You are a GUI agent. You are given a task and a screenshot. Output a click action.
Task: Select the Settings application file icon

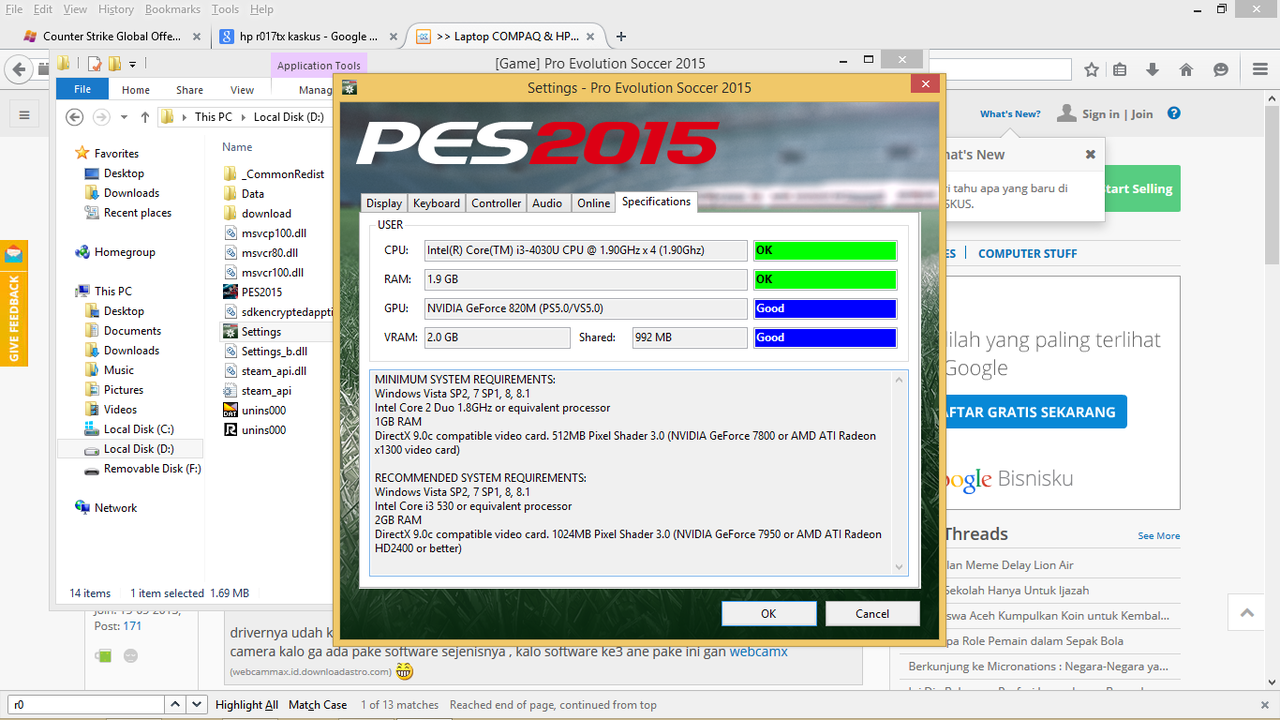click(231, 331)
